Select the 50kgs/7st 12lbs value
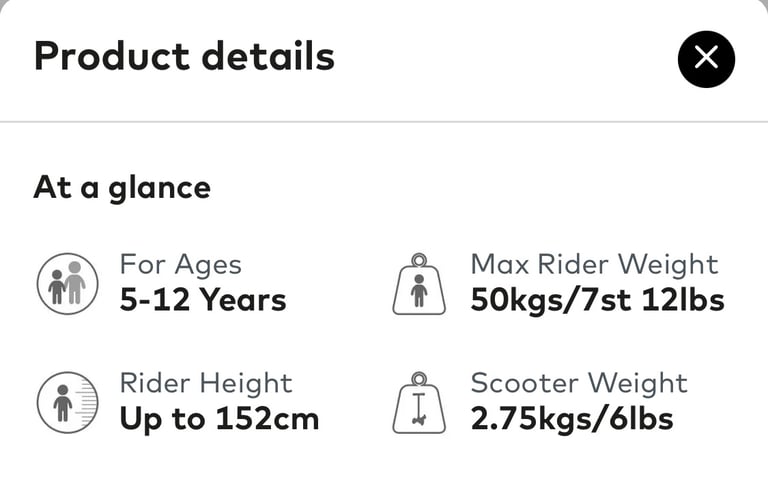The height and width of the screenshot is (490, 768). 597,300
